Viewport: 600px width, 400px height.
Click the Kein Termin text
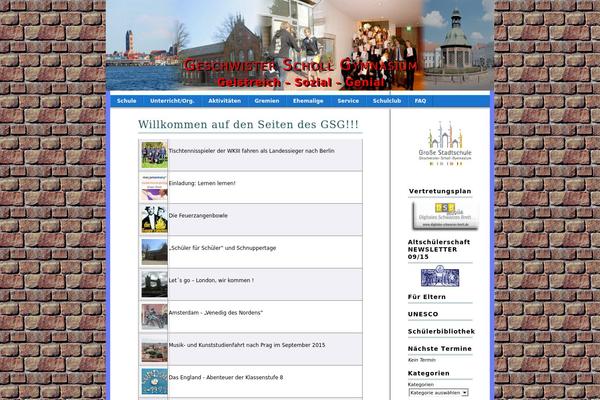click(x=422, y=360)
